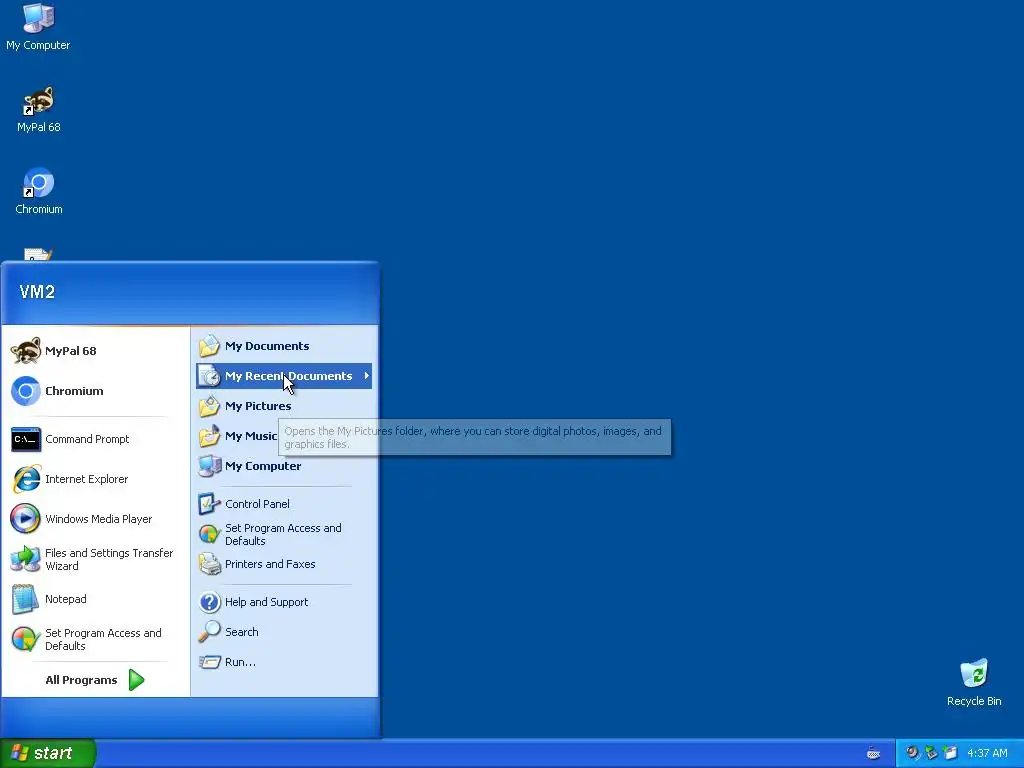The height and width of the screenshot is (768, 1024).
Task: Expand the My Recent Documents submenu
Action: (283, 376)
